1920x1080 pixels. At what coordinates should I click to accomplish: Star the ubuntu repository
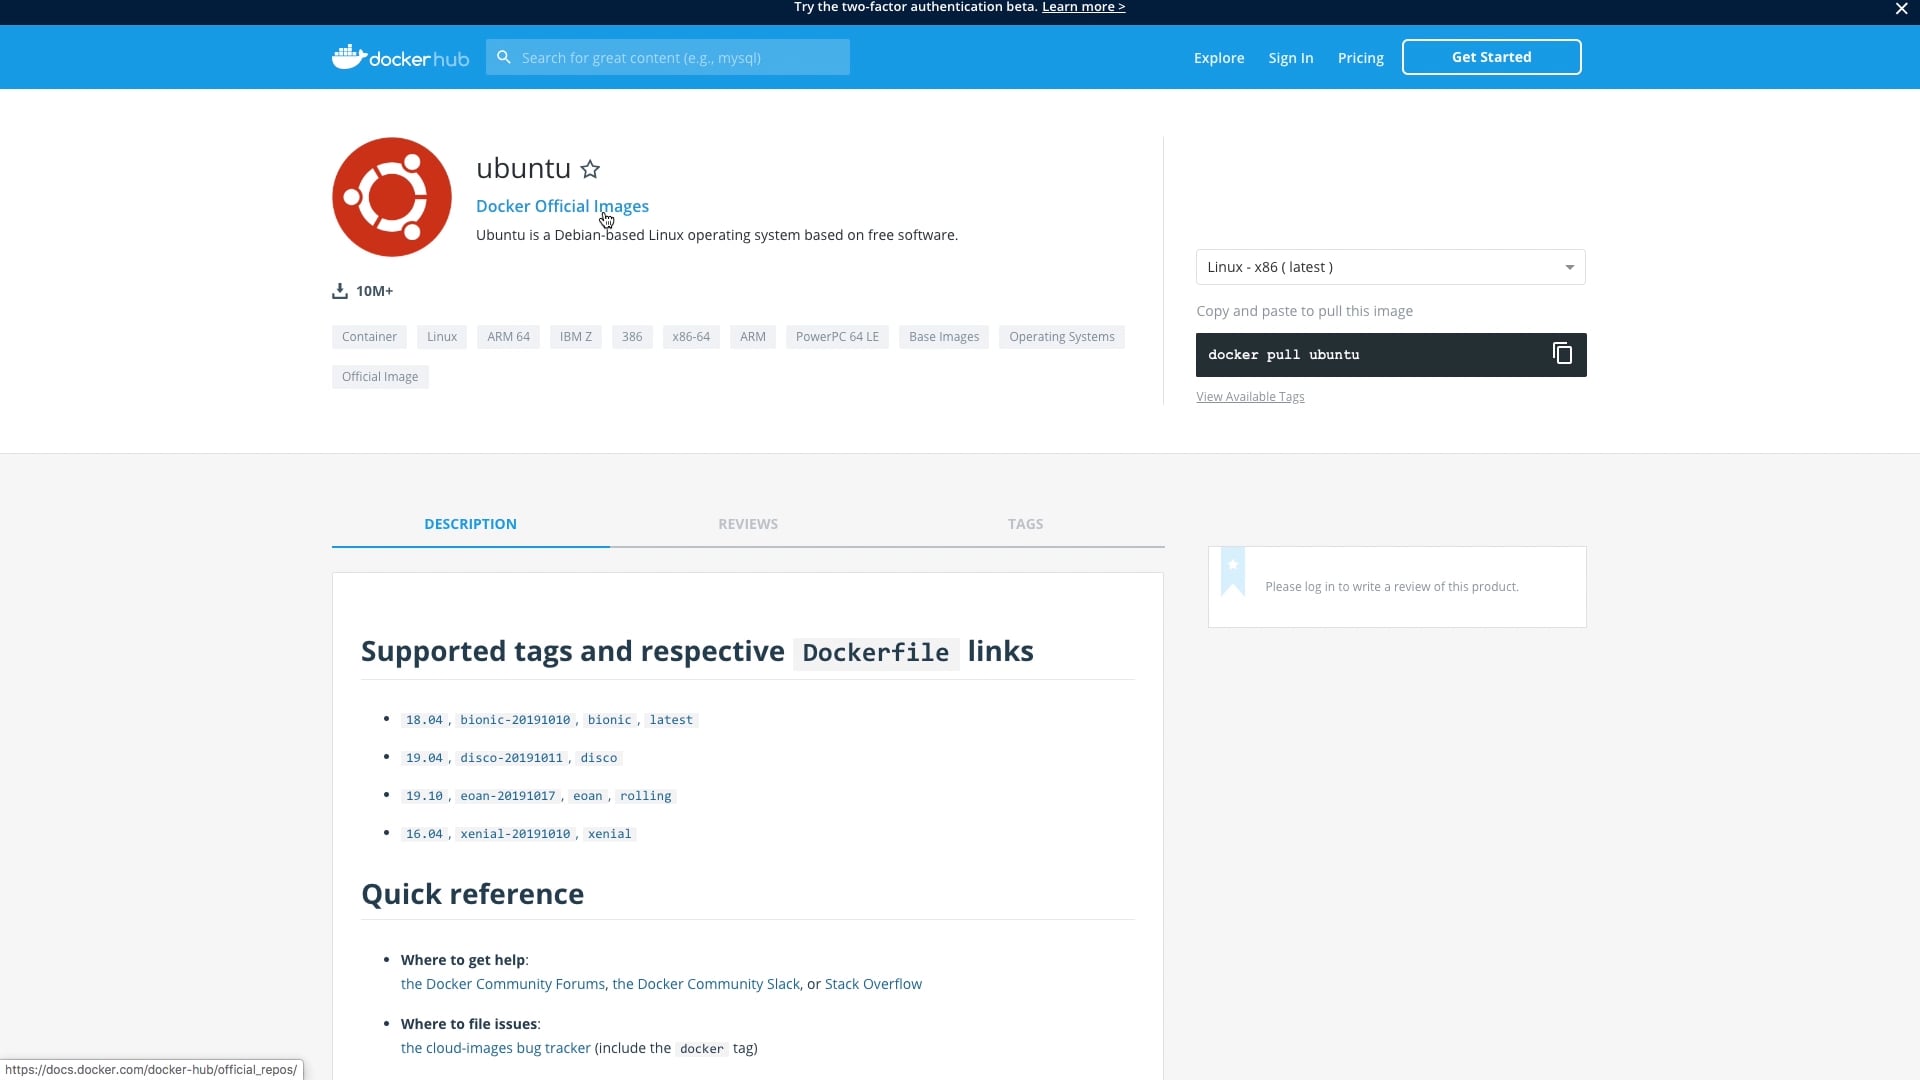(x=590, y=169)
